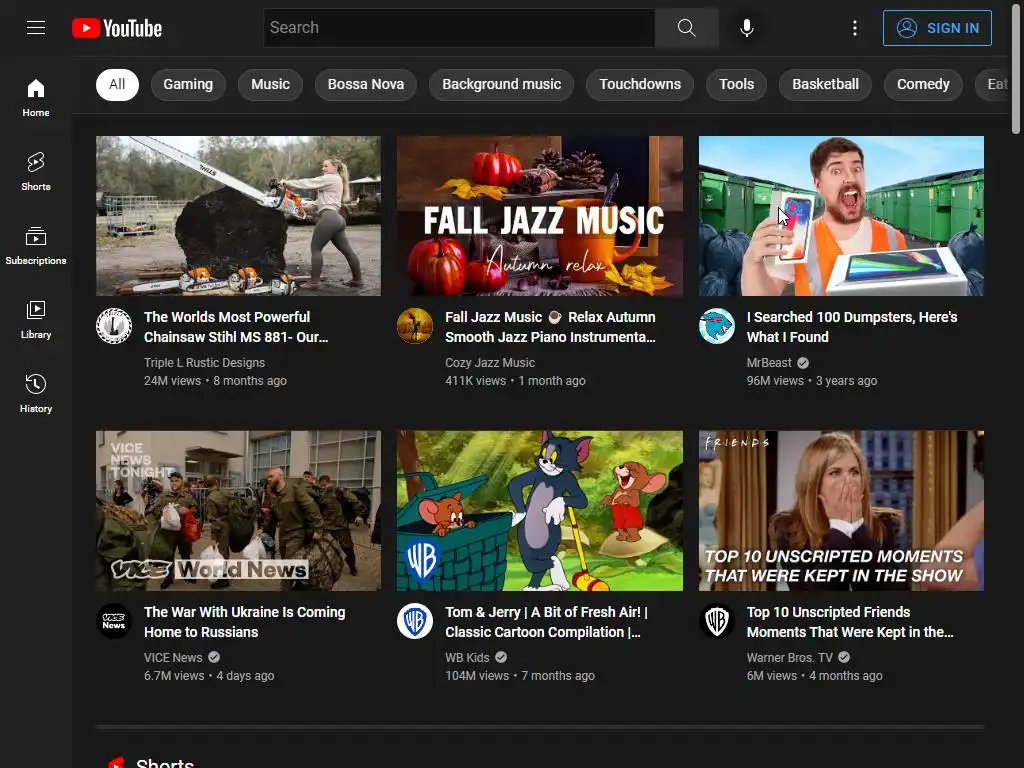
Task: Click WB Kids channel name text
Action: pyautogui.click(x=467, y=658)
